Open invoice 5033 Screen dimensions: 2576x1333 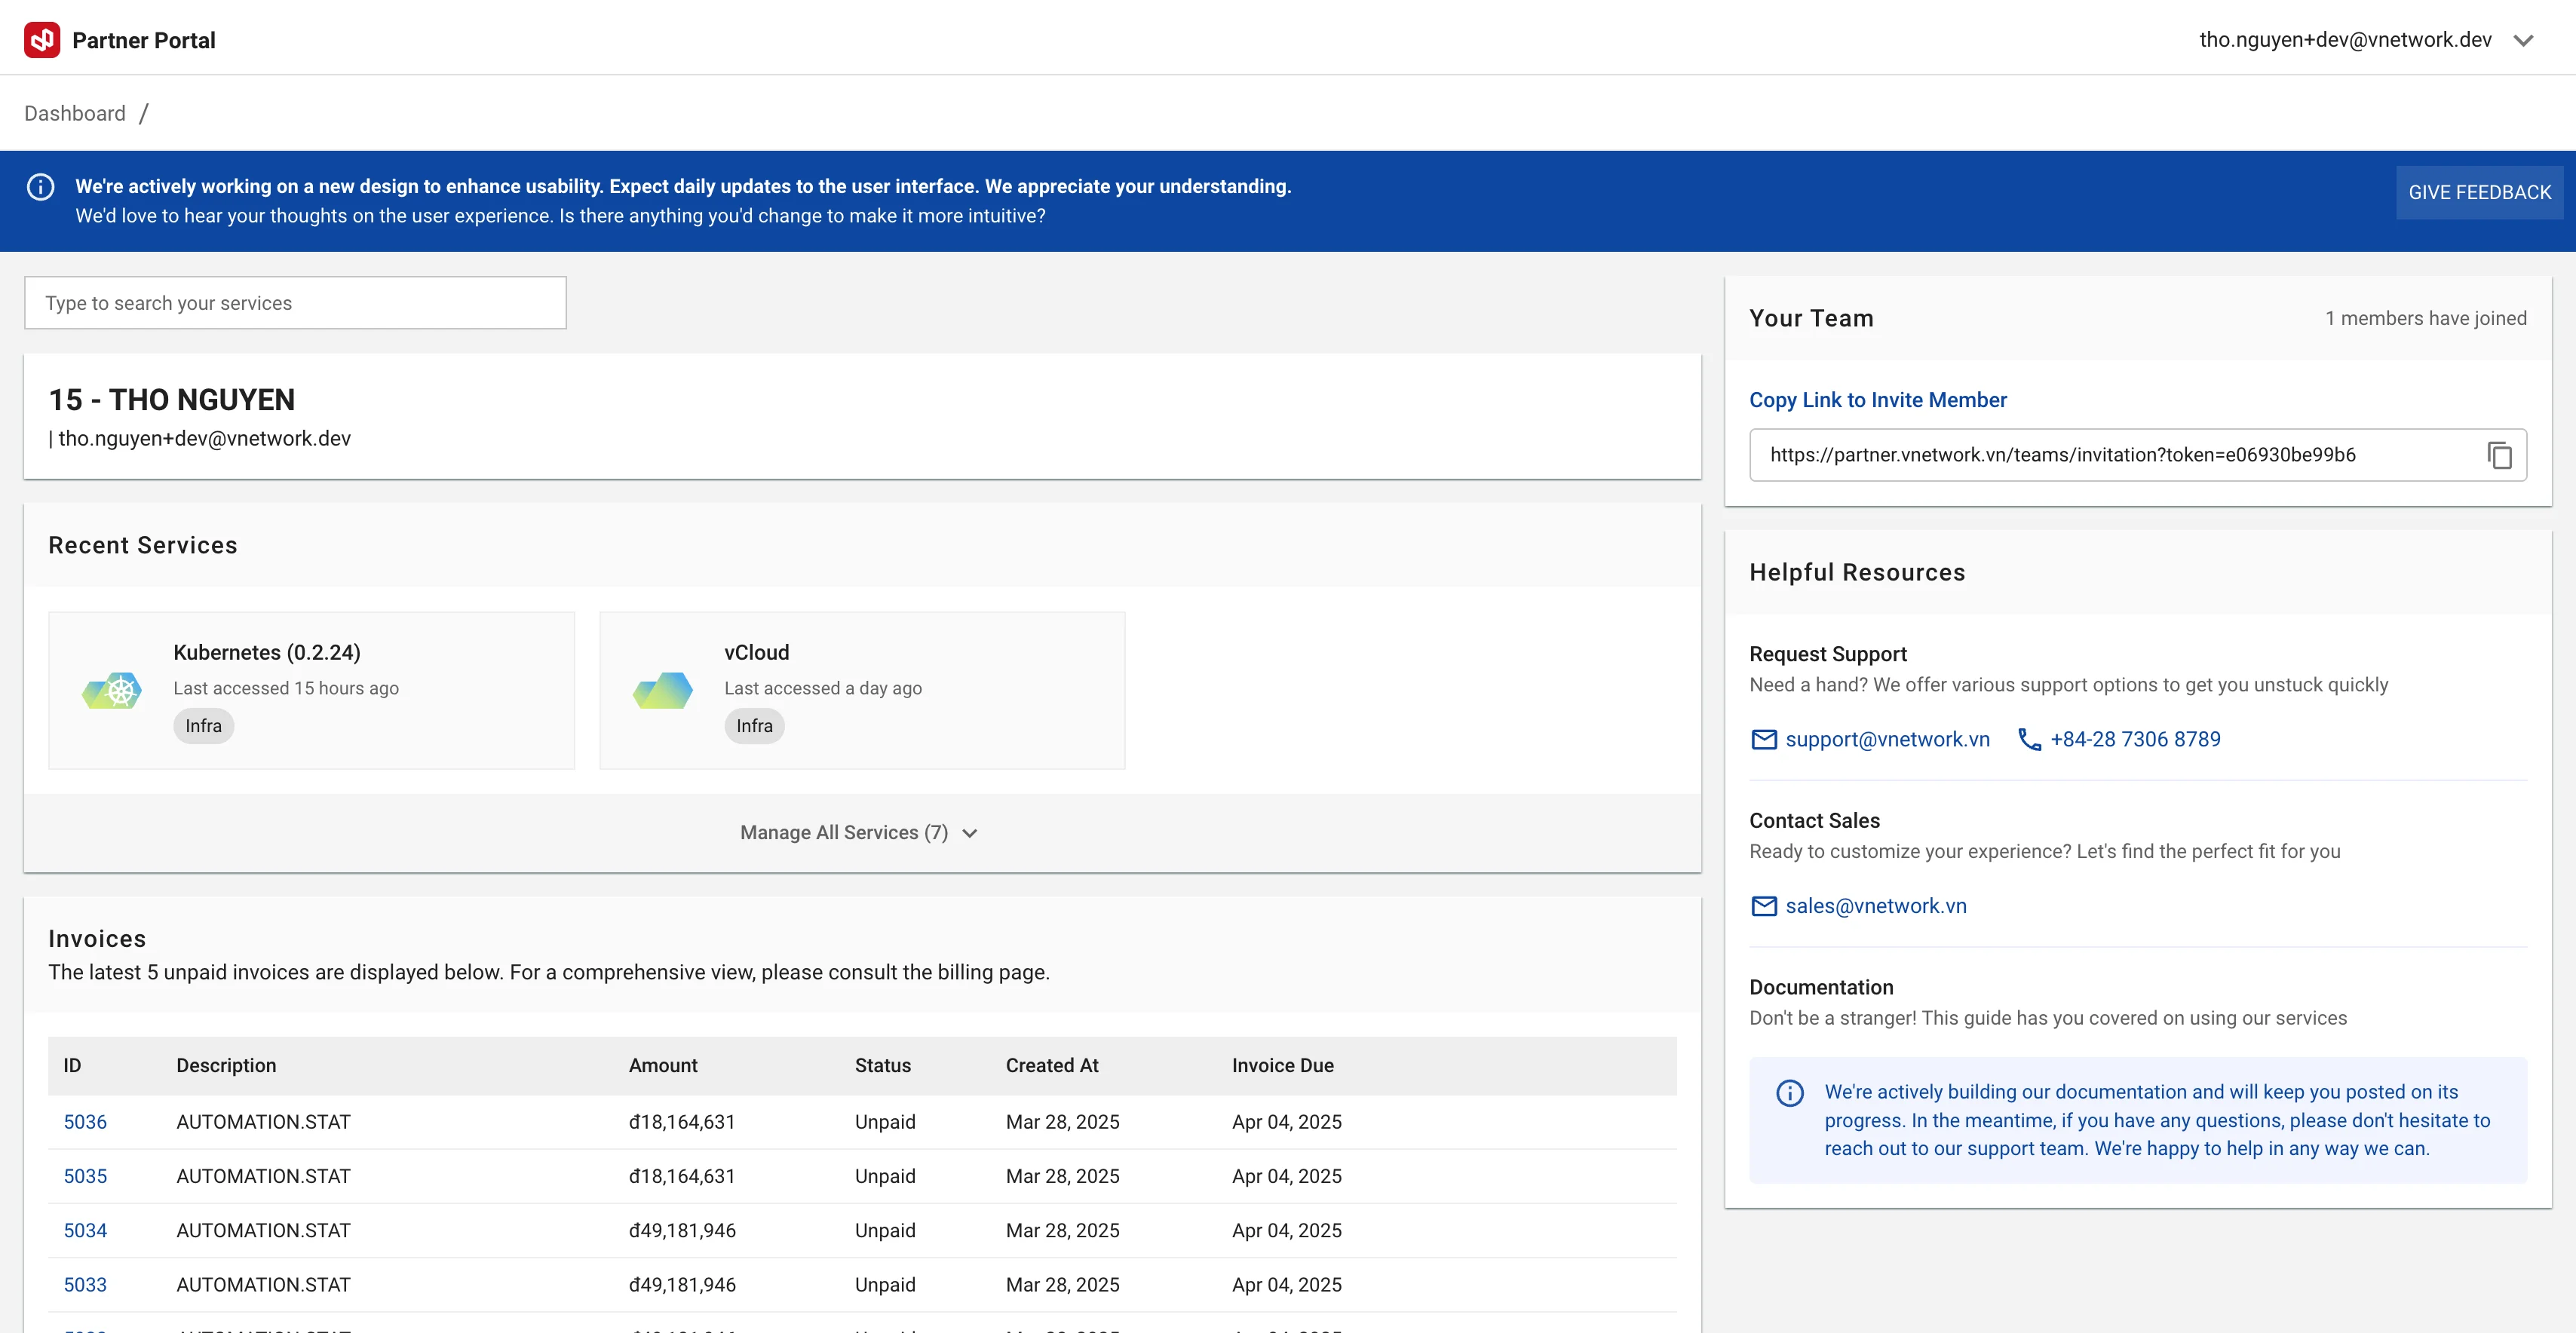click(x=85, y=1285)
